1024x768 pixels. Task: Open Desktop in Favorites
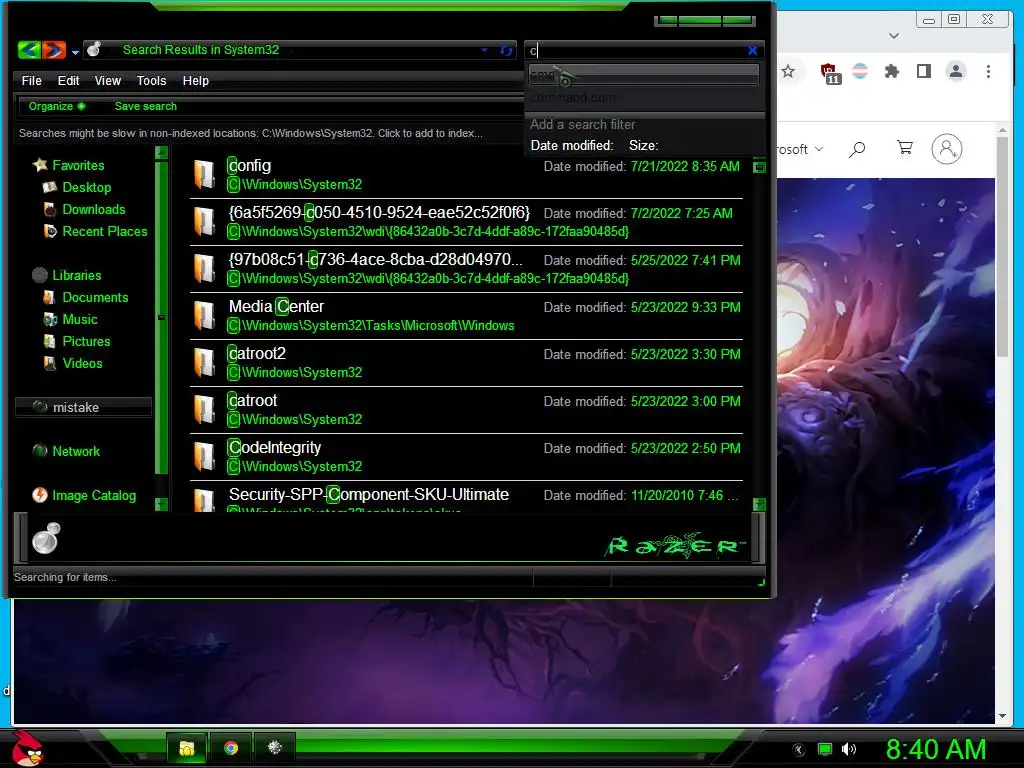87,187
